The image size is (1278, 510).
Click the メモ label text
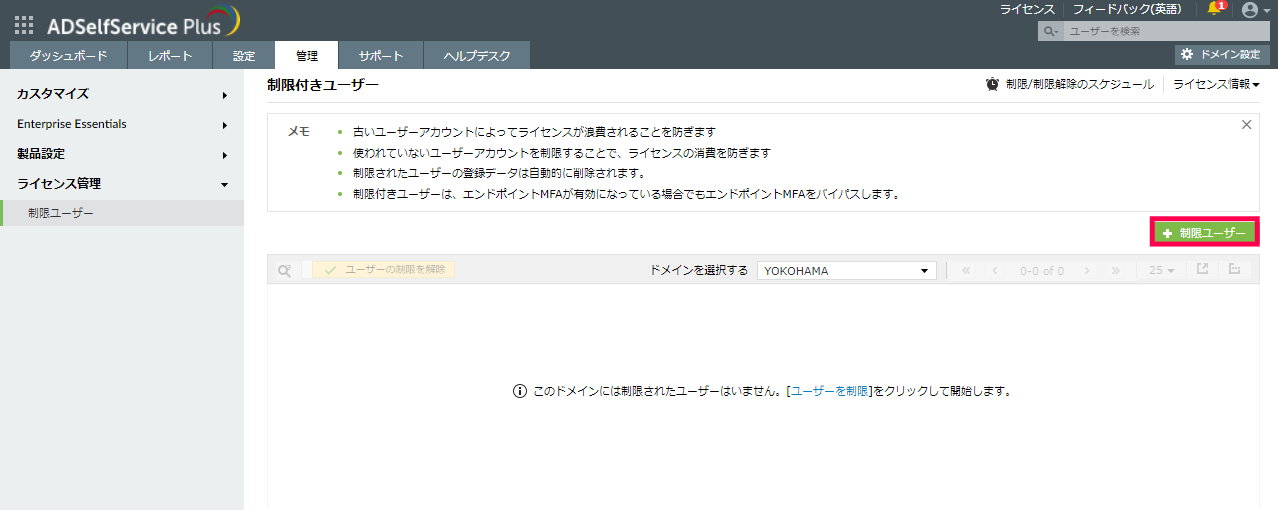coord(298,132)
